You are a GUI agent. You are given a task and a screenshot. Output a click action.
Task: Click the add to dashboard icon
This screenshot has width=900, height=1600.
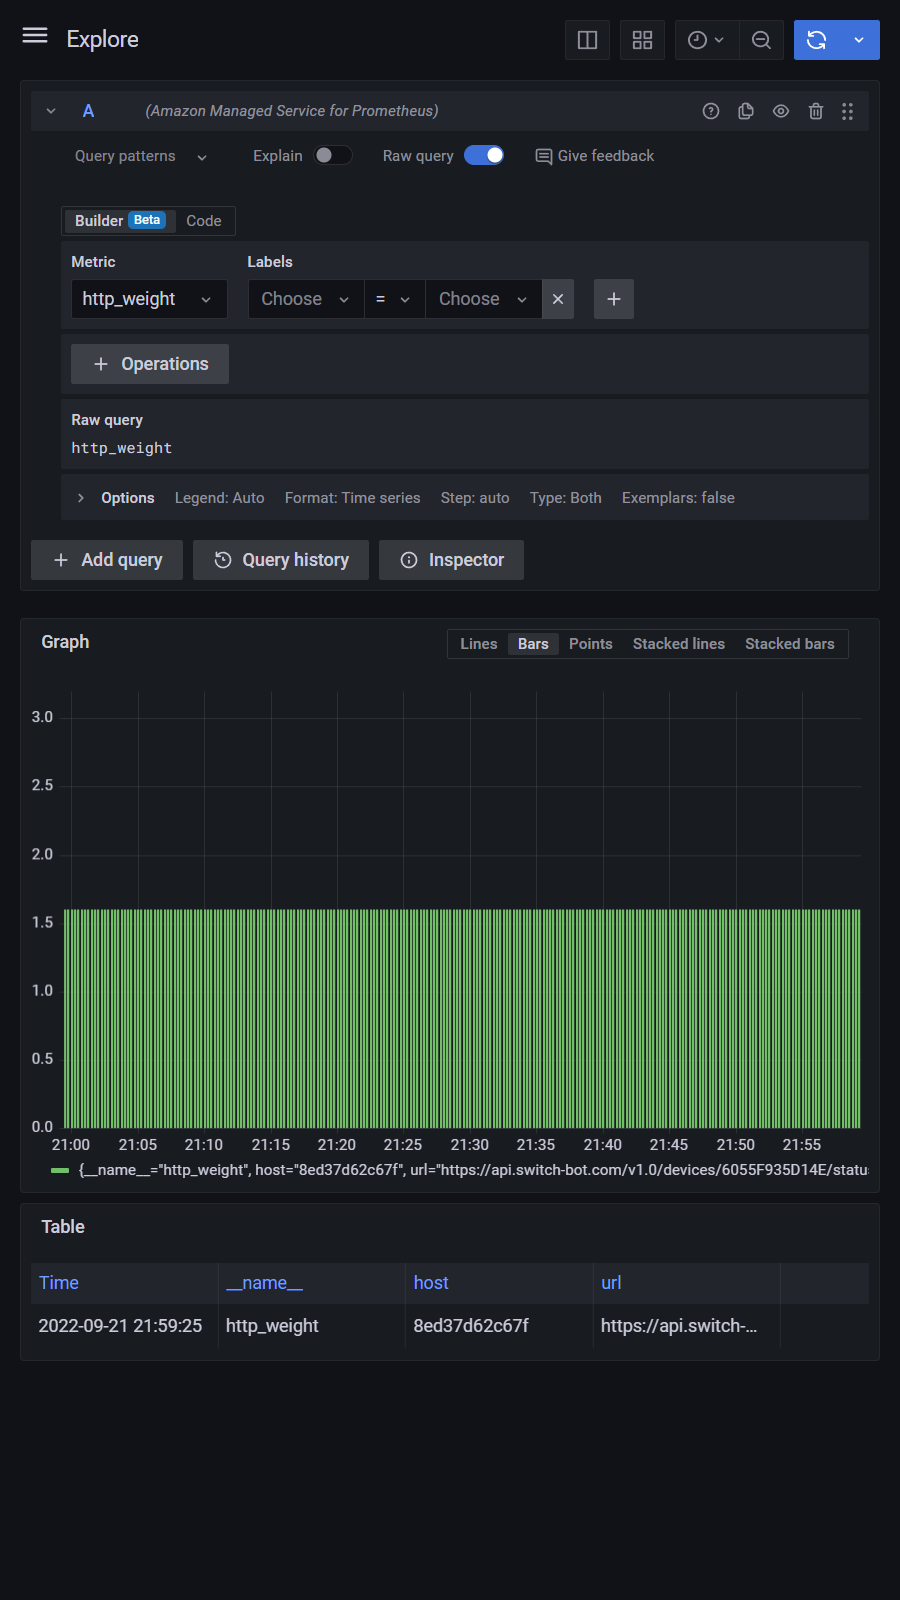[x=642, y=40]
